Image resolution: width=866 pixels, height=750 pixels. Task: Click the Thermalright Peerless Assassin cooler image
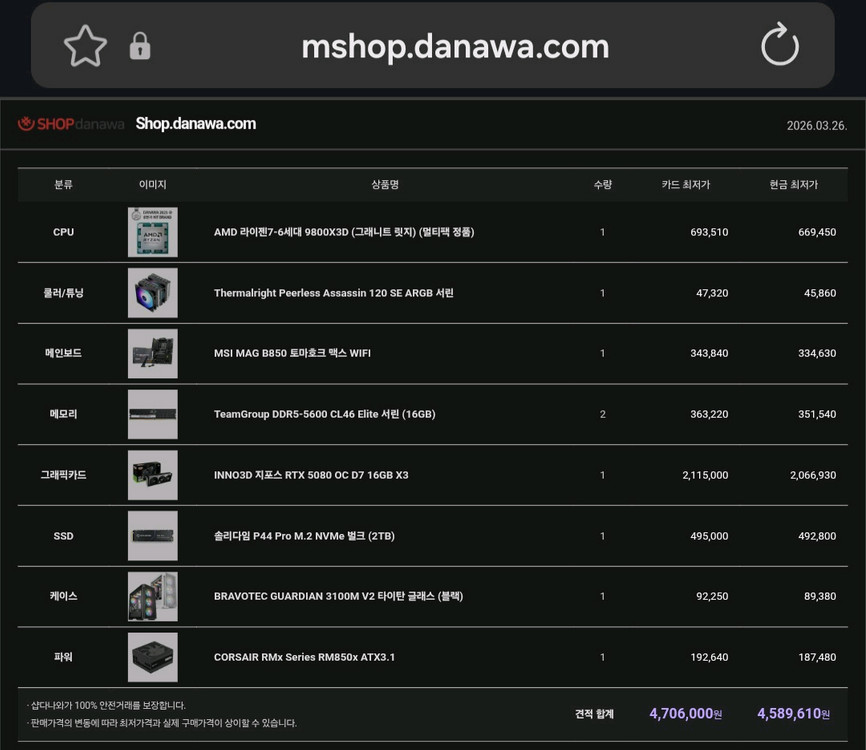pos(152,292)
